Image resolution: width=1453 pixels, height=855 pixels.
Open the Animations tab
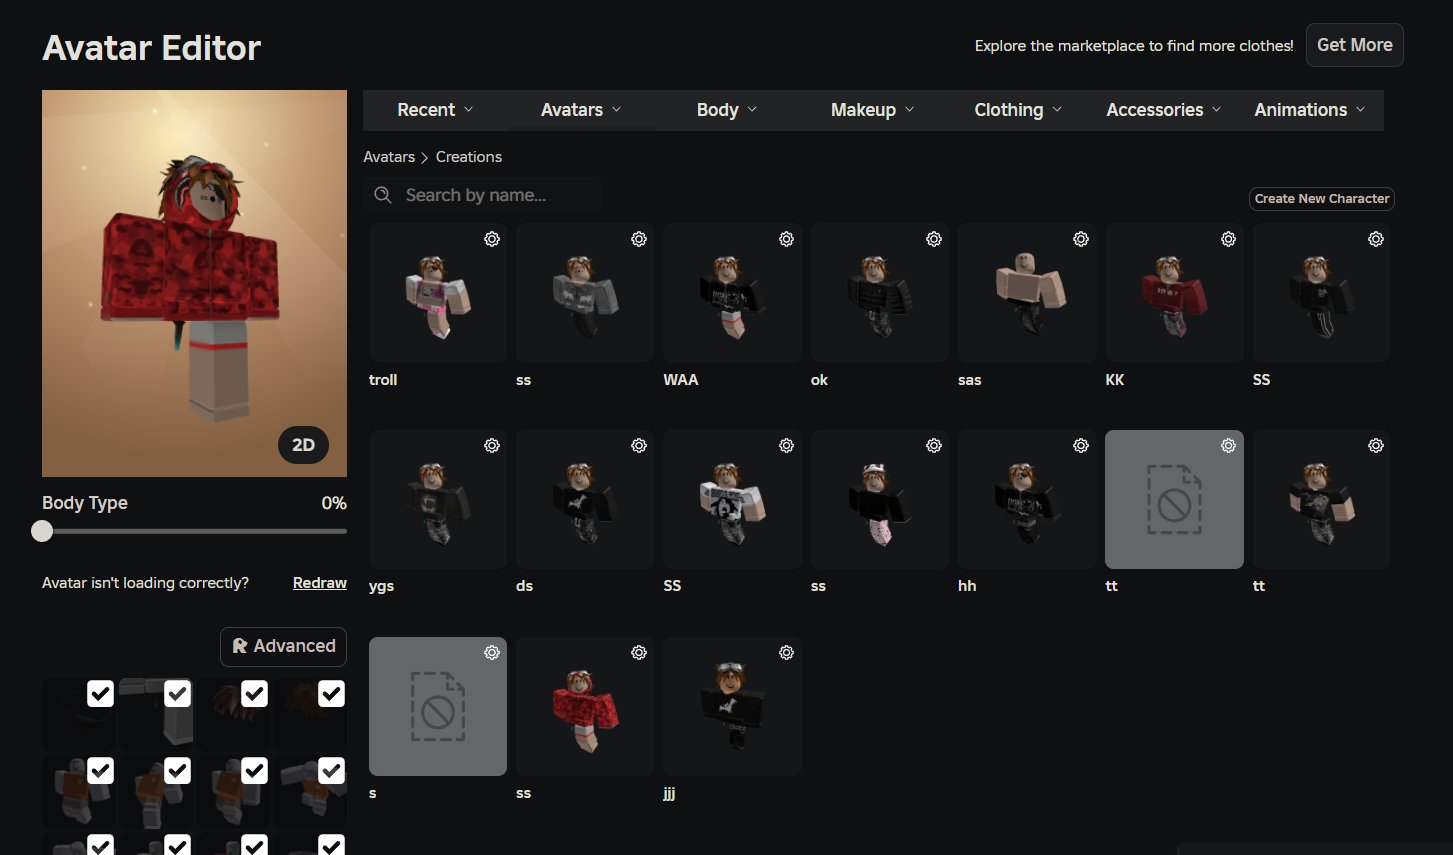pyautogui.click(x=1310, y=110)
